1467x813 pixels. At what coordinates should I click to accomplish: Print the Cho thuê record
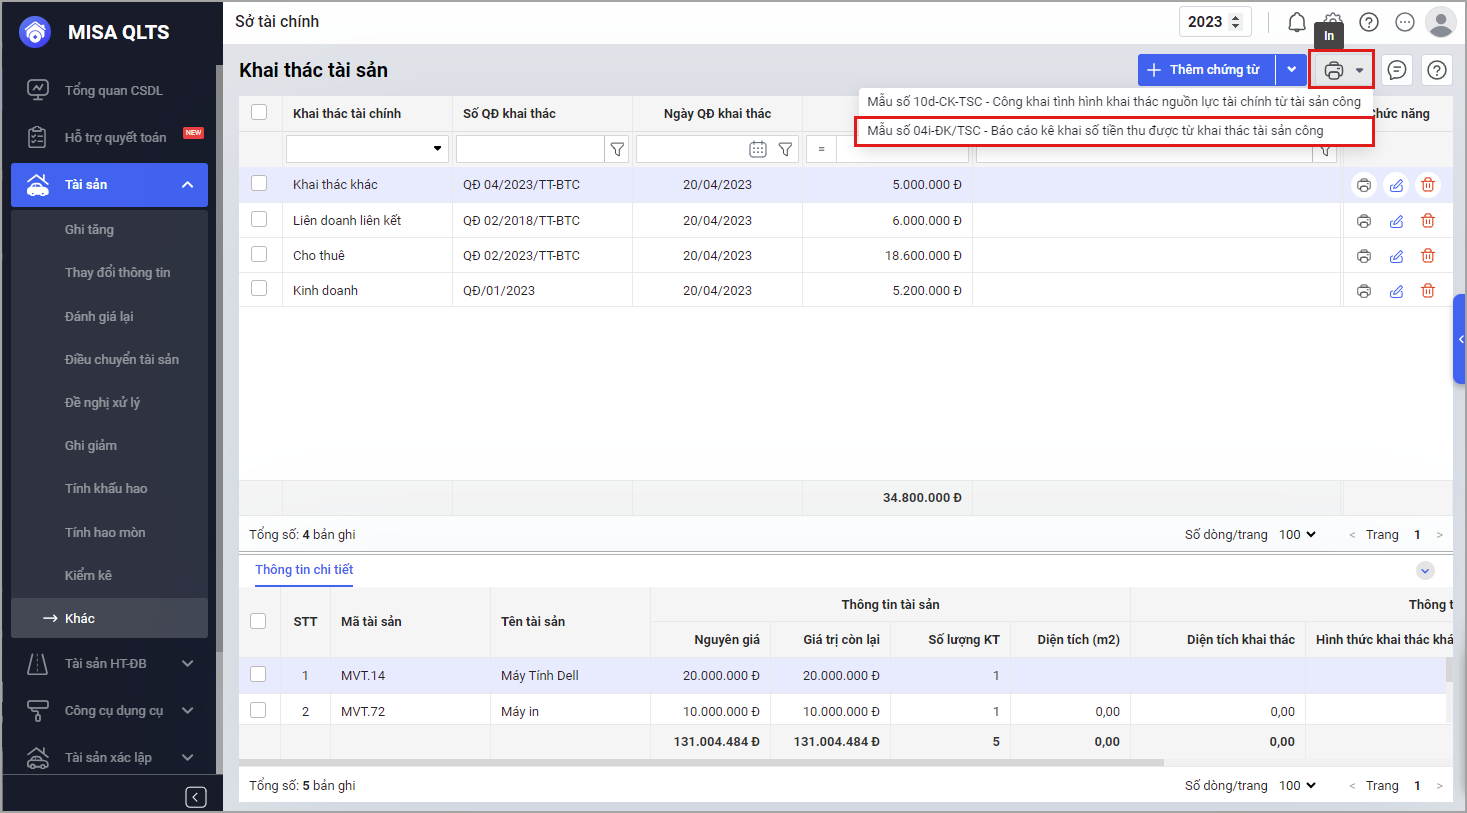pyautogui.click(x=1363, y=256)
